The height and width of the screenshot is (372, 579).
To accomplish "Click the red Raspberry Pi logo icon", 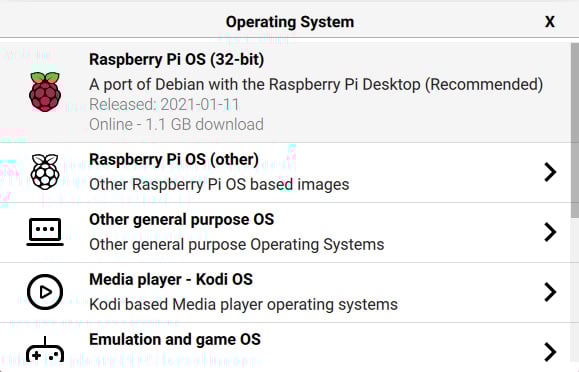I will 45,92.
